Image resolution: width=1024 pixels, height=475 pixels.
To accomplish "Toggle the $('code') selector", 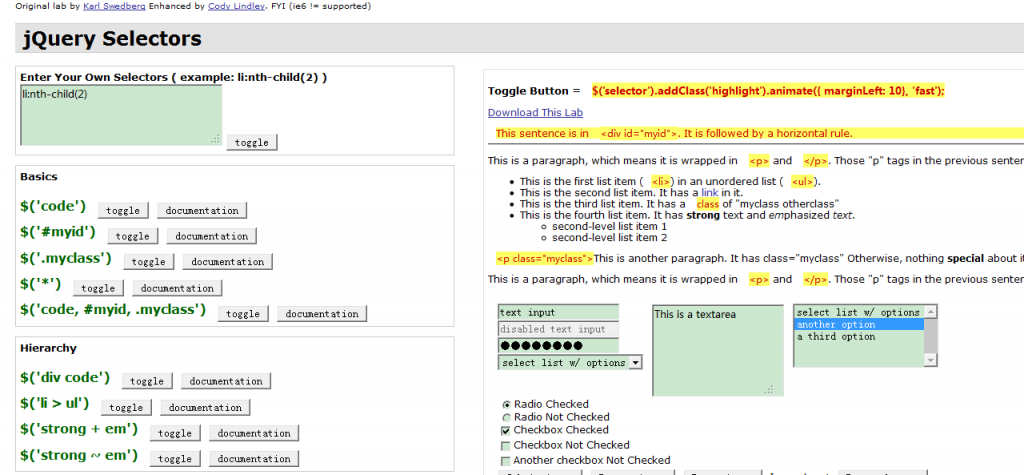I will (123, 210).
